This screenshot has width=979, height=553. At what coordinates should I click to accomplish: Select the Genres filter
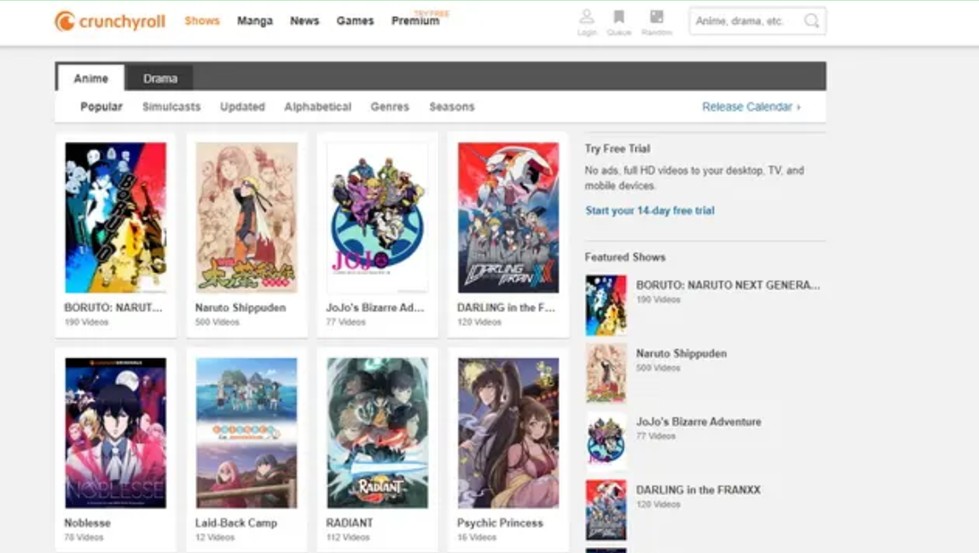[x=390, y=107]
